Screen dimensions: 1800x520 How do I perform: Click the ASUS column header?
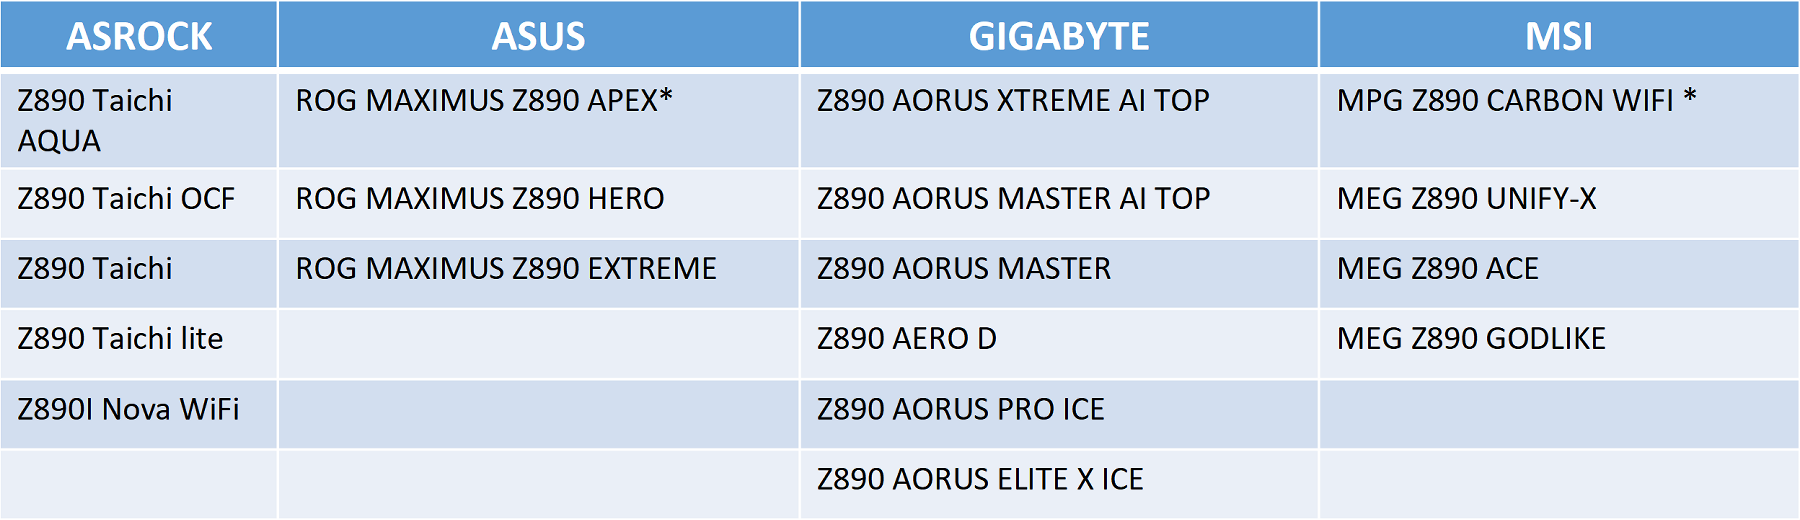[538, 37]
